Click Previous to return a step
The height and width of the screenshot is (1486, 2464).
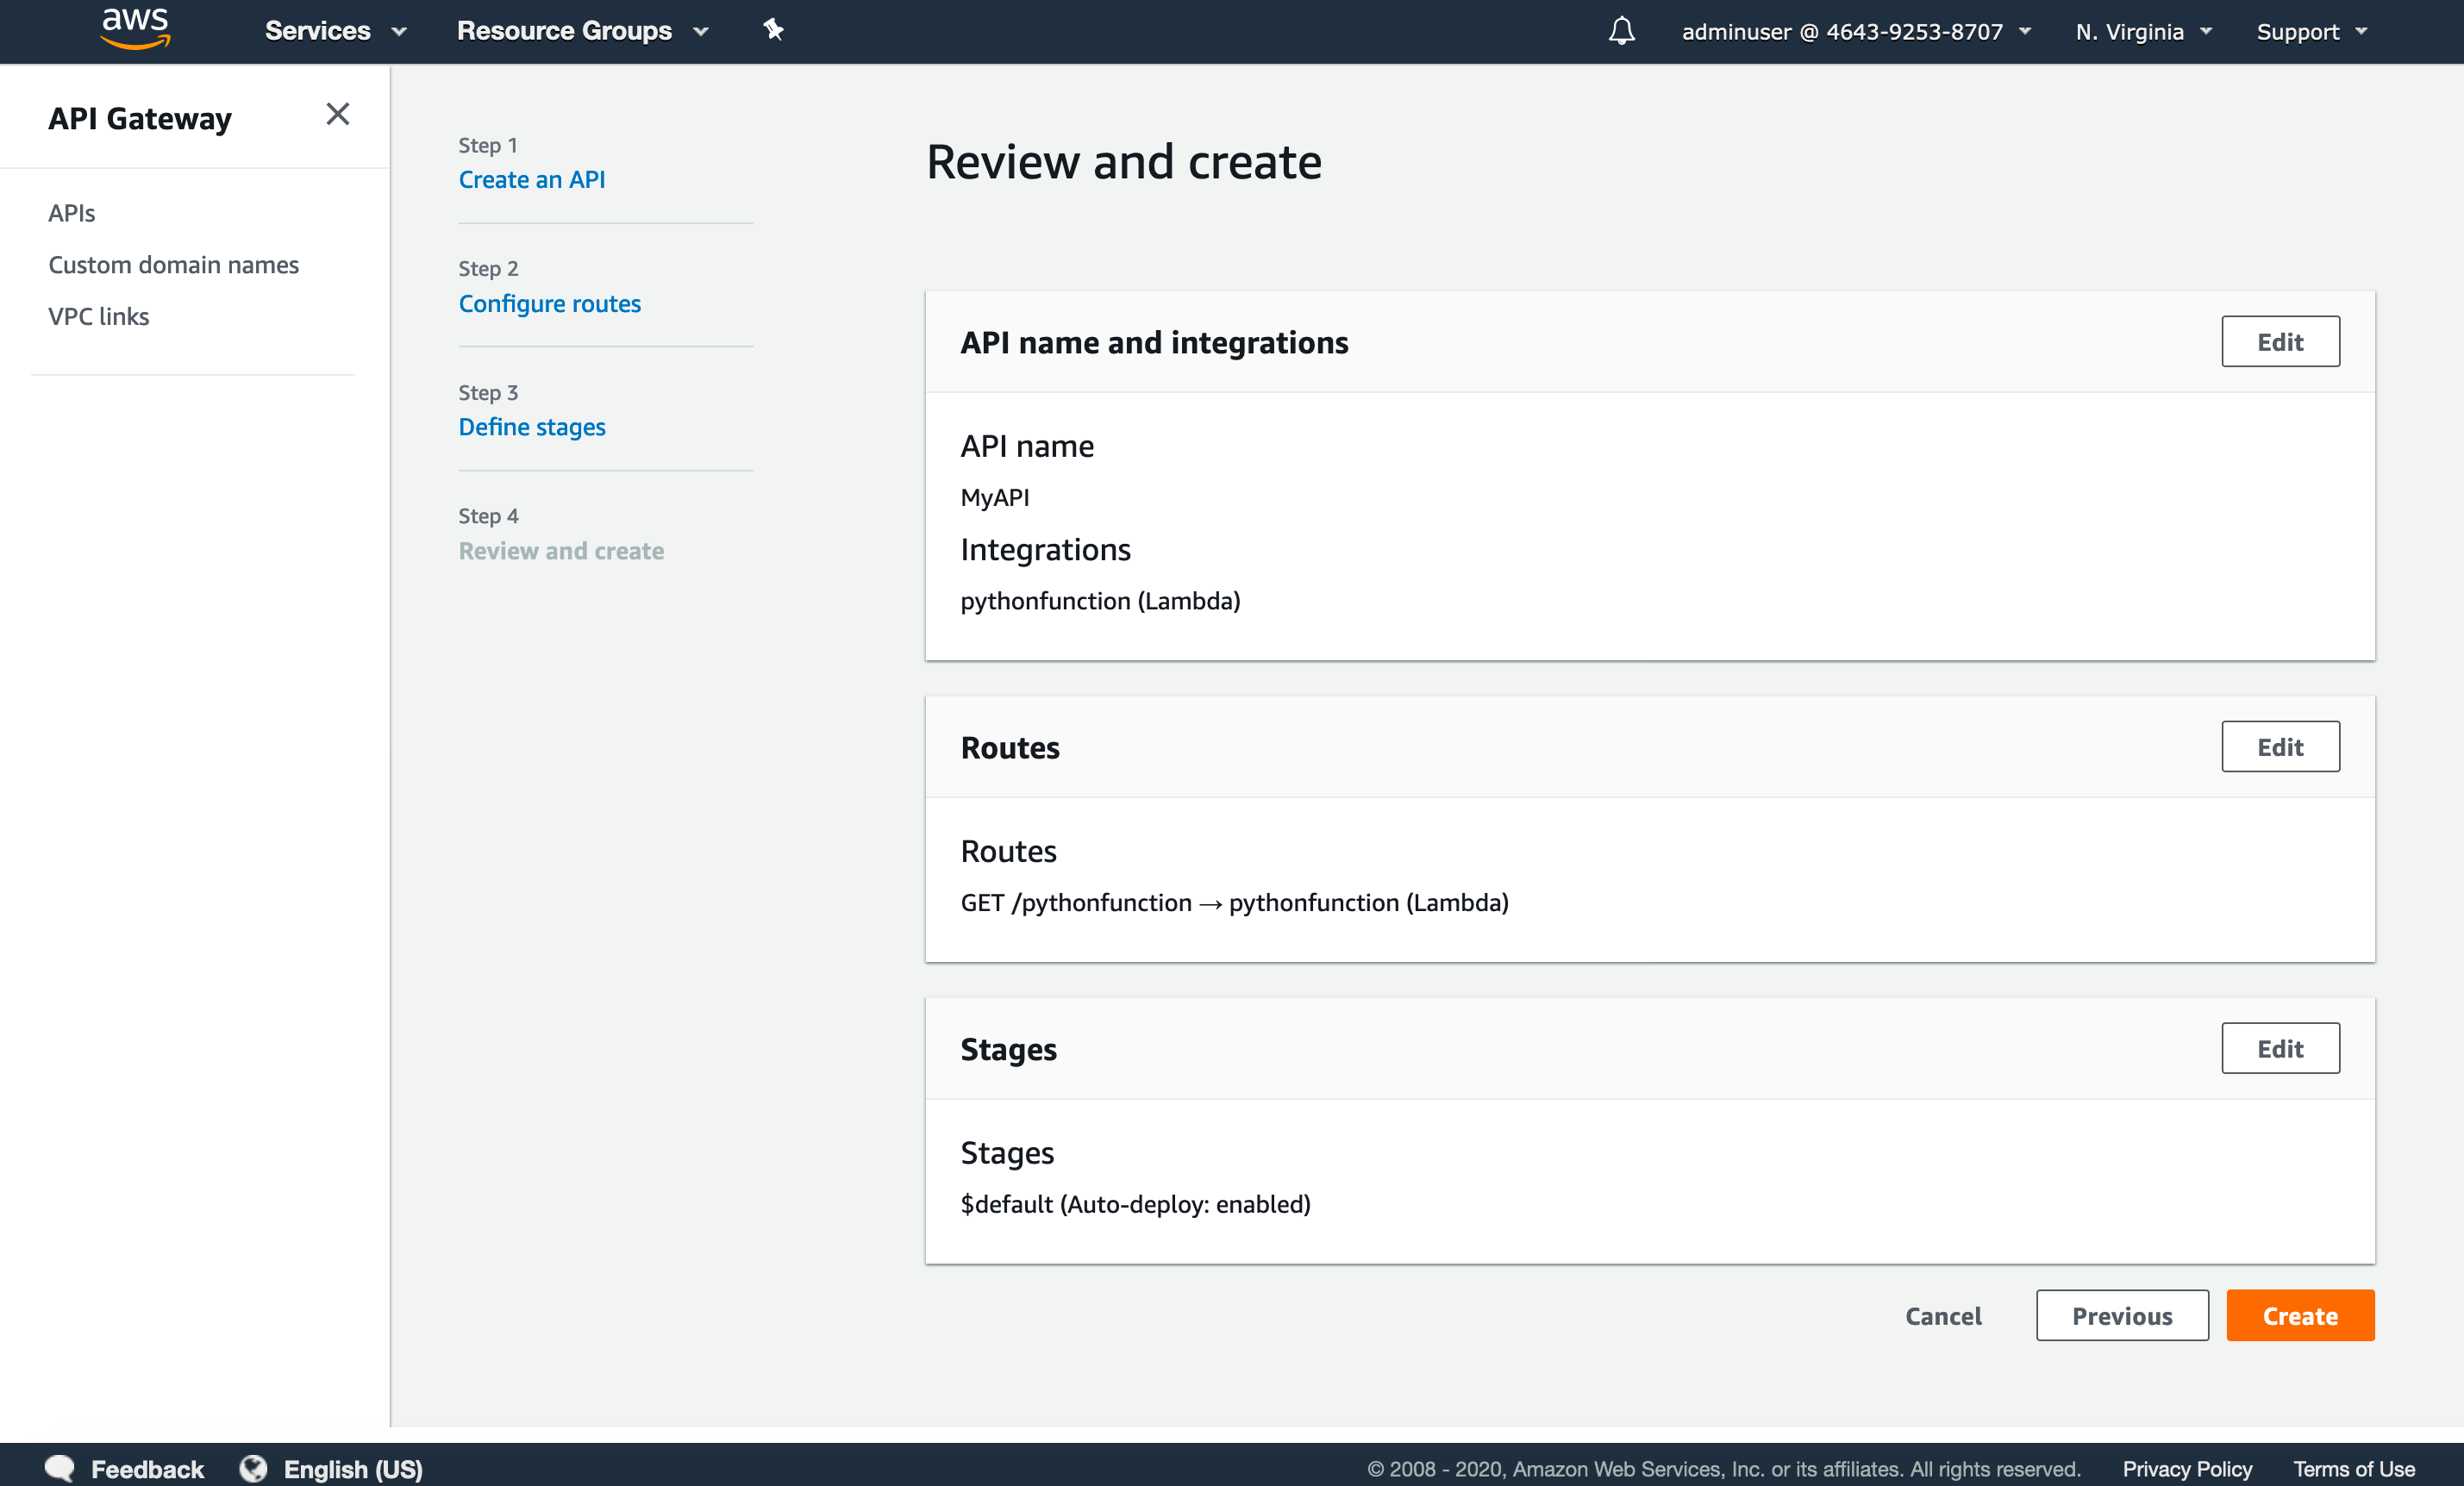2122,1315
